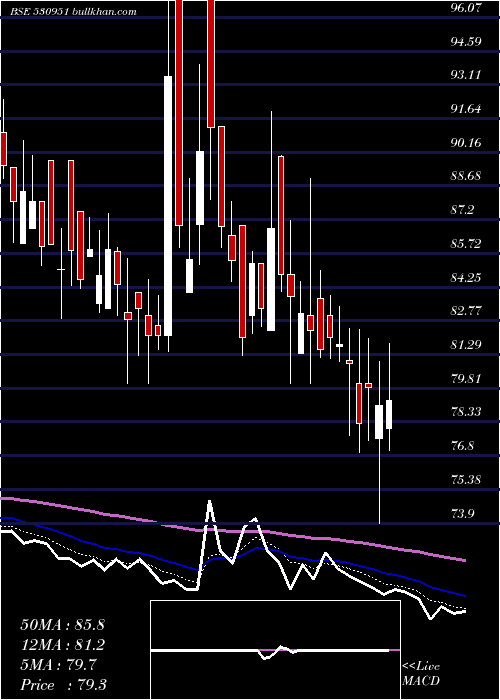This screenshot has width=500, height=700.
Task: Click the 87.2 price axis label
Action: 462,210
